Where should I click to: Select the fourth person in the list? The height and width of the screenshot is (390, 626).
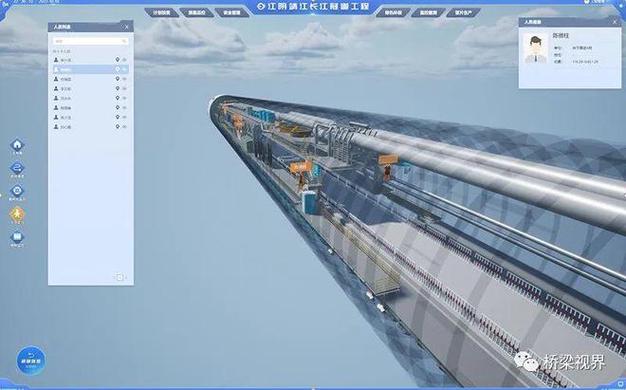pos(91,89)
